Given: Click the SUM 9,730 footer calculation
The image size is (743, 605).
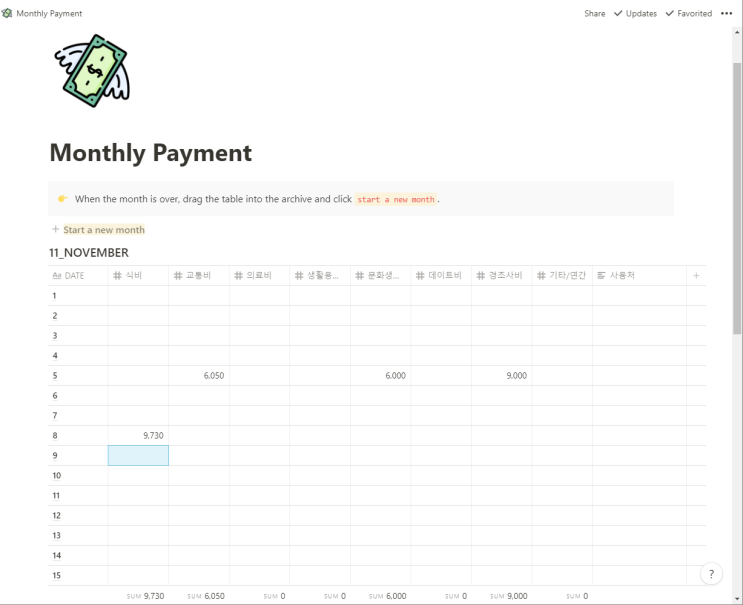Looking at the screenshot, I should coord(145,596).
